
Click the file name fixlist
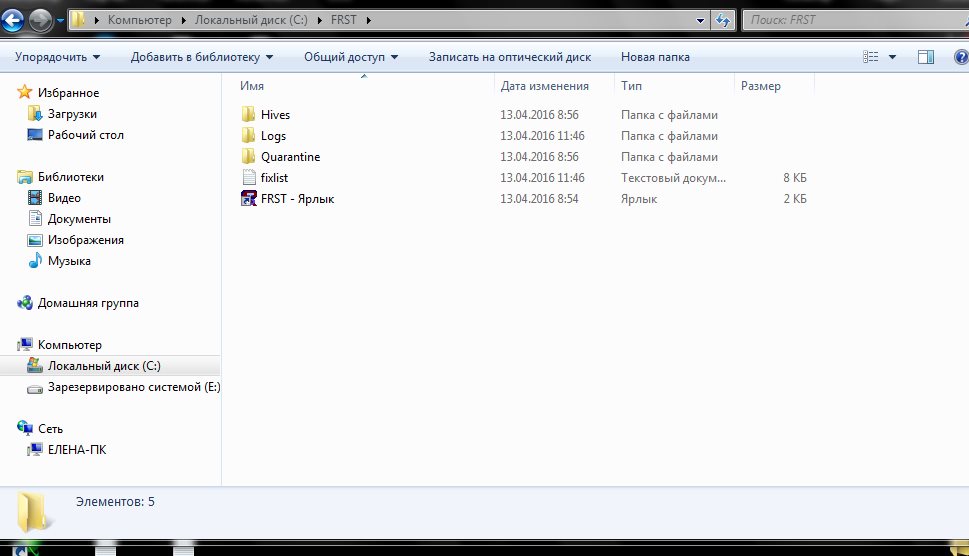pos(274,178)
